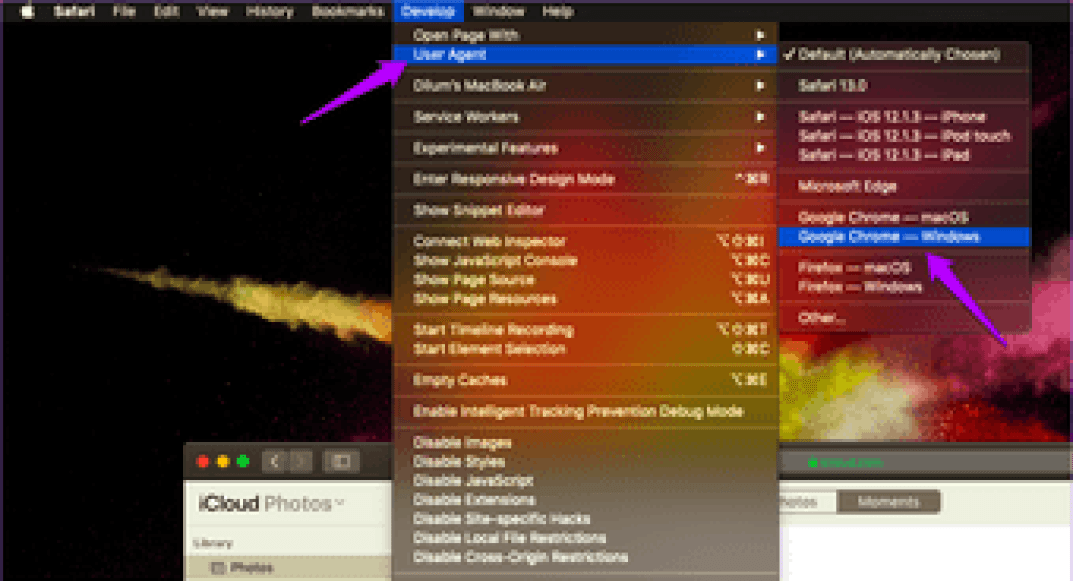The height and width of the screenshot is (581, 1073).
Task: Toggle the Safari sidebar button
Action: pos(341,462)
